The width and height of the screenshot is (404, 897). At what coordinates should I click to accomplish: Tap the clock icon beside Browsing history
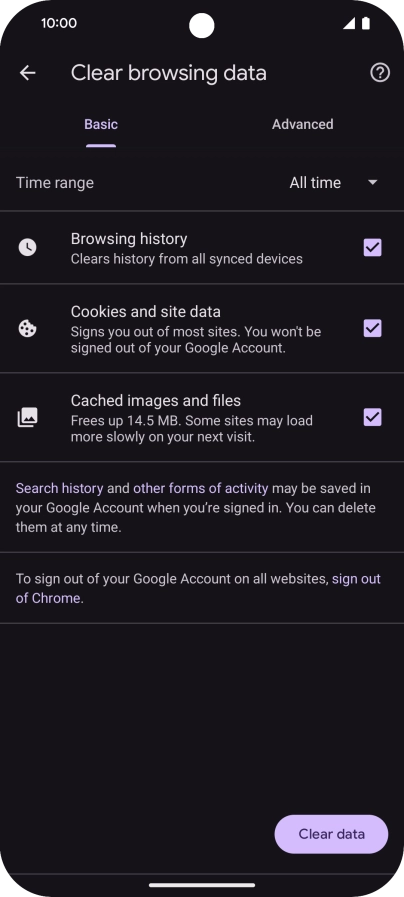pyautogui.click(x=27, y=248)
